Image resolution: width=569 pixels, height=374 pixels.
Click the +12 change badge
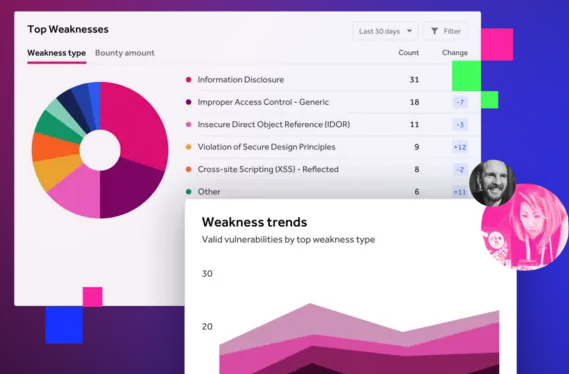[x=460, y=147]
